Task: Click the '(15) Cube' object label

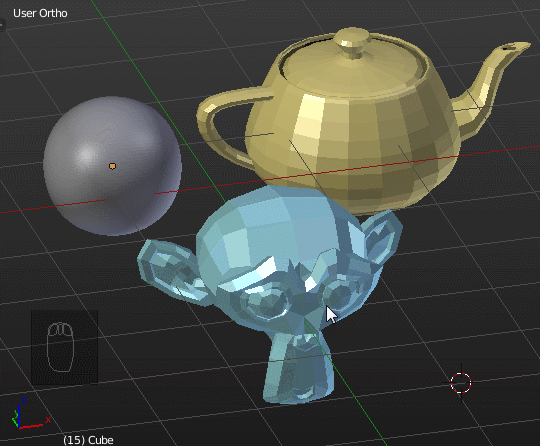Action: coord(89,440)
